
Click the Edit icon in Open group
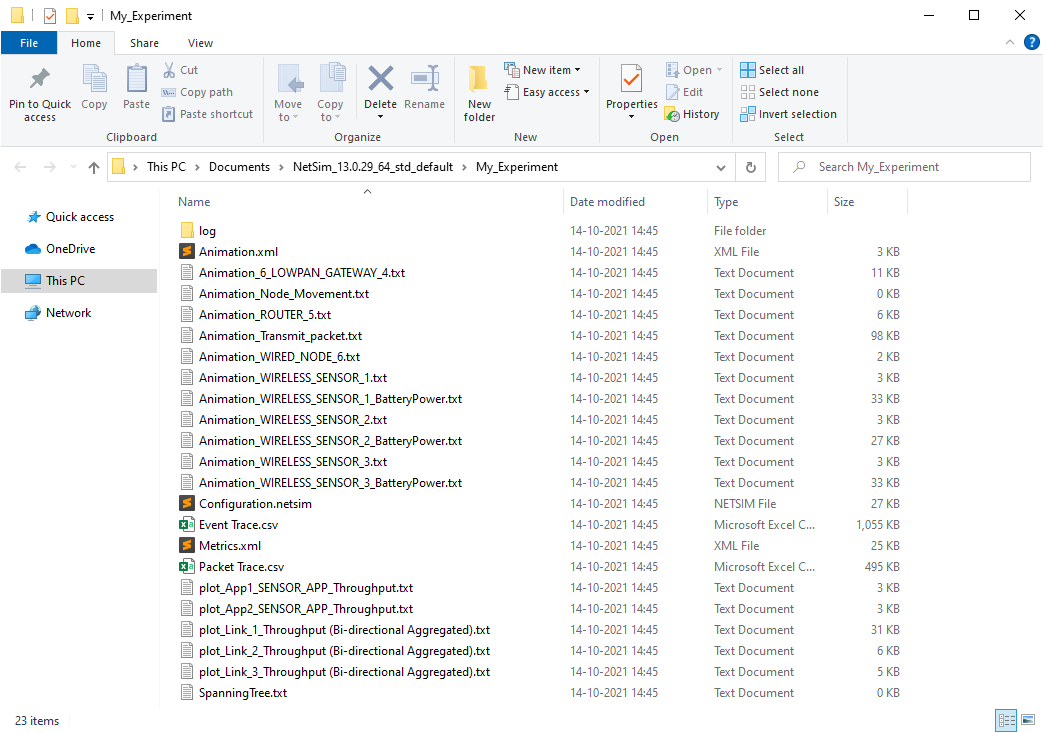click(x=672, y=92)
